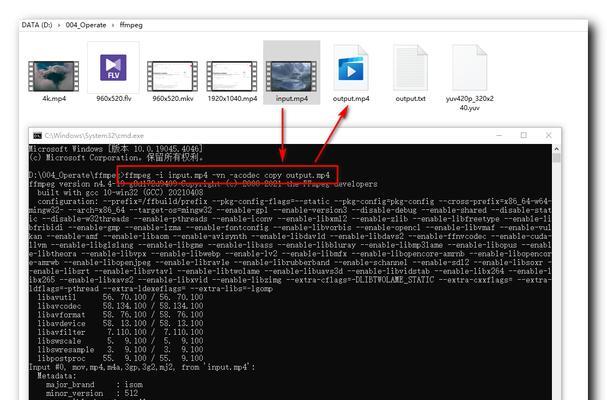Click the 960x520.mkv file name label
The height and width of the screenshot is (400, 607).
[173, 99]
